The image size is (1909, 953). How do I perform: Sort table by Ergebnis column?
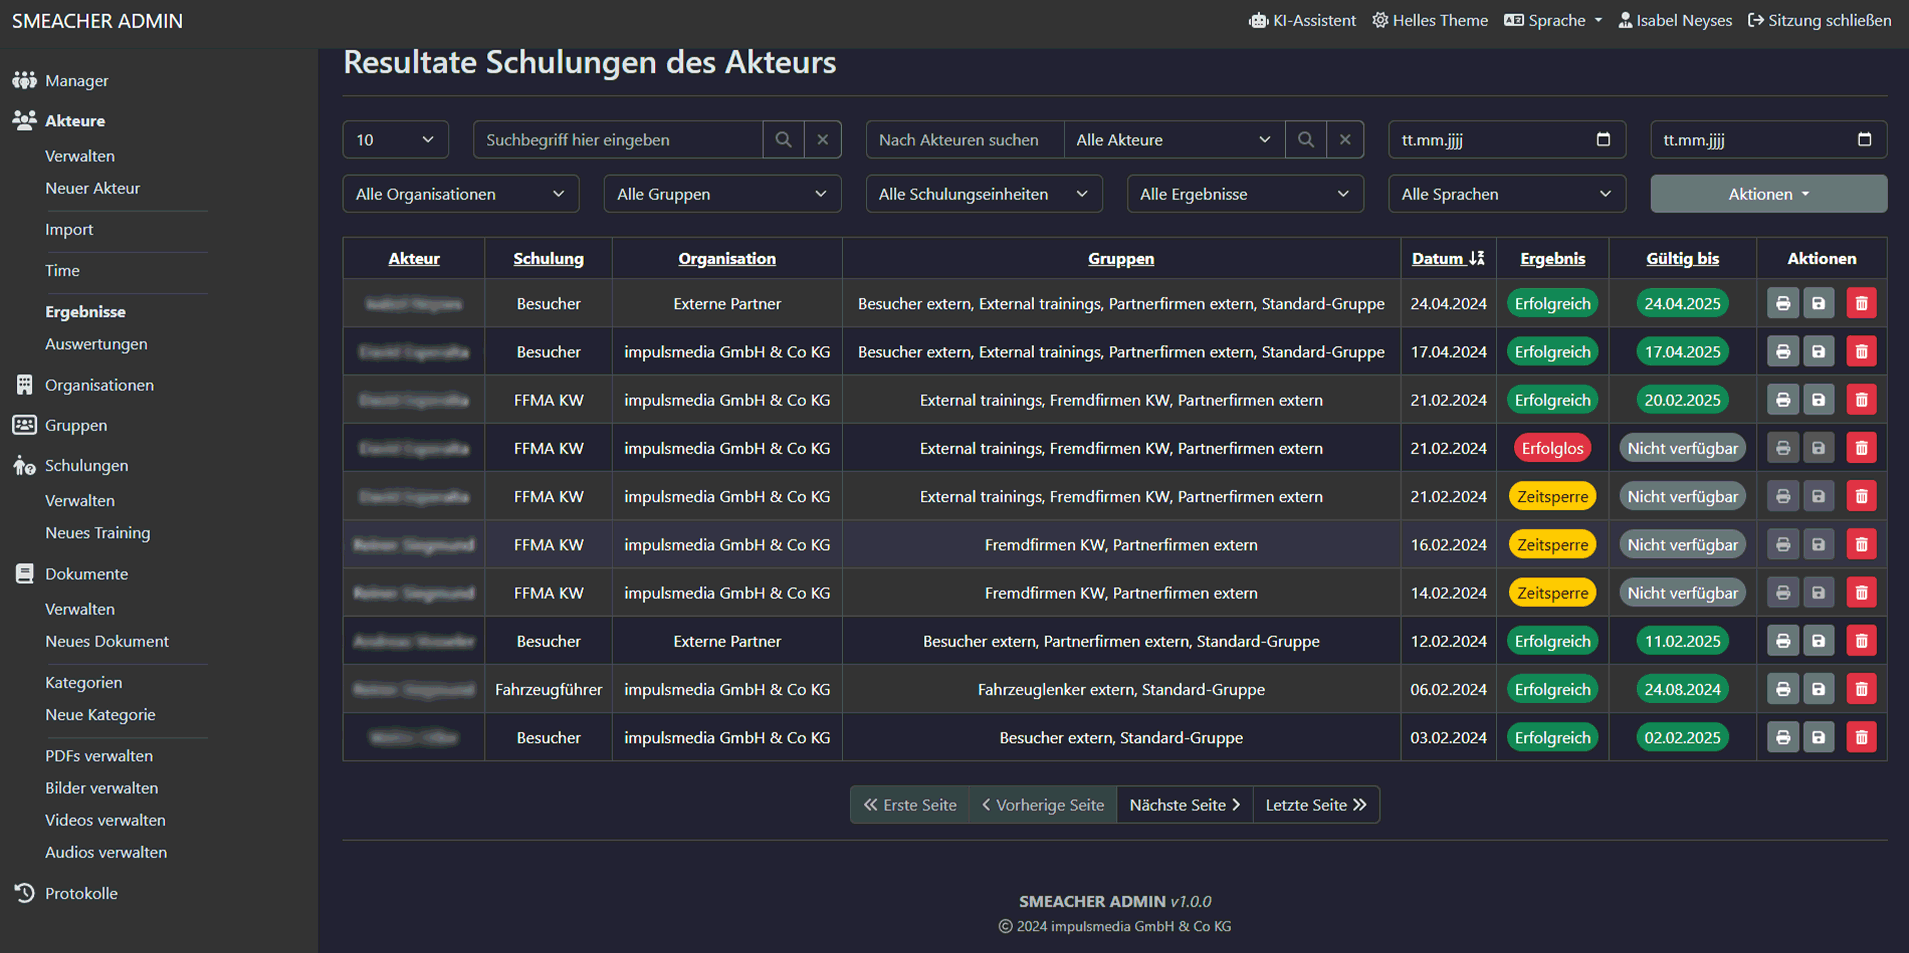point(1552,258)
